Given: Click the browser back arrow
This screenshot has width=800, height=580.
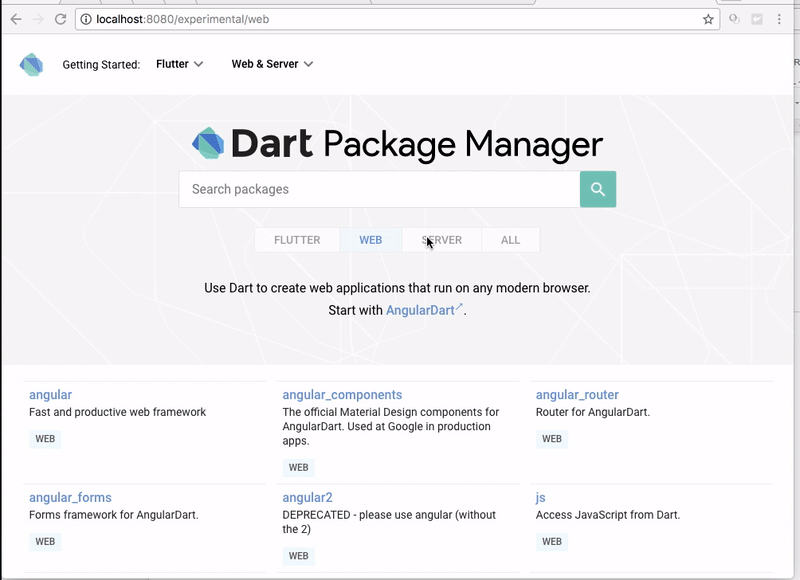Looking at the screenshot, I should click(x=16, y=19).
